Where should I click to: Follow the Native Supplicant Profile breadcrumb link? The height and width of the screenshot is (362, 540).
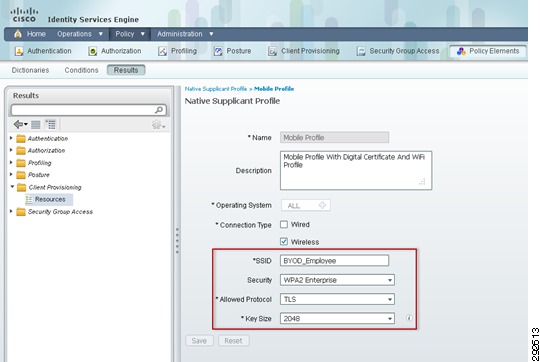[x=216, y=89]
